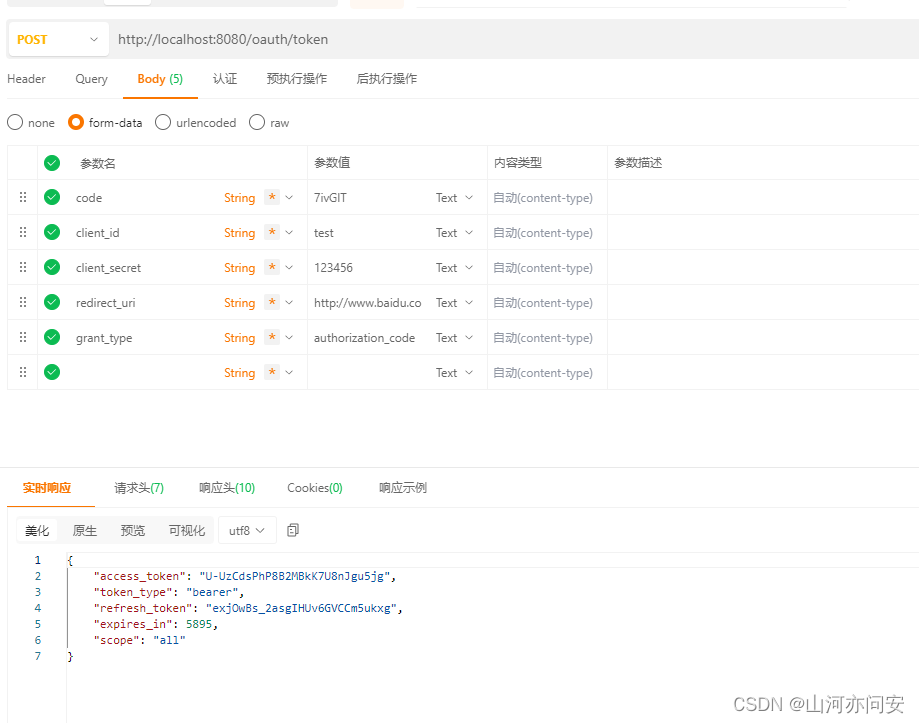Expand the String type chevron for code
Screen dimensions: 919x723
(x=289, y=198)
